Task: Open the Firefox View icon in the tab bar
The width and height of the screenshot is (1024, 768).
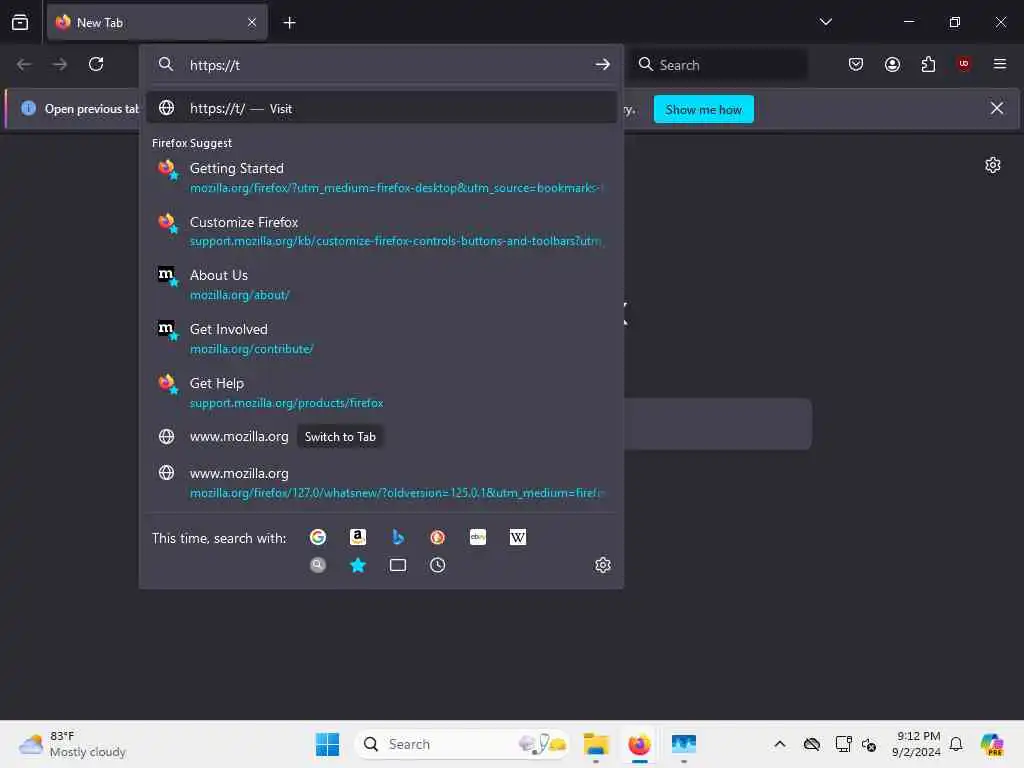Action: click(20, 22)
